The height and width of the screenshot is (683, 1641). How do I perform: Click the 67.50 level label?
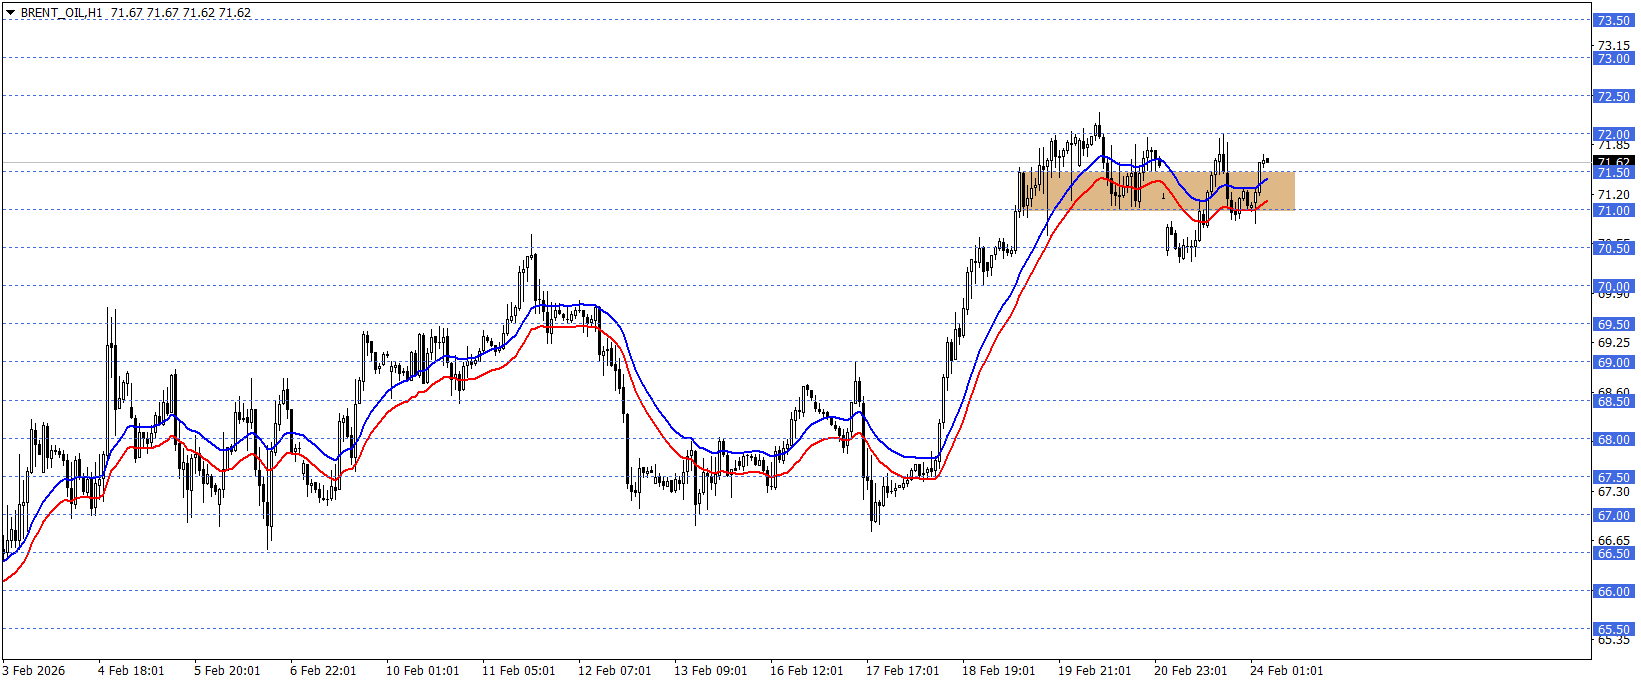pos(1613,477)
